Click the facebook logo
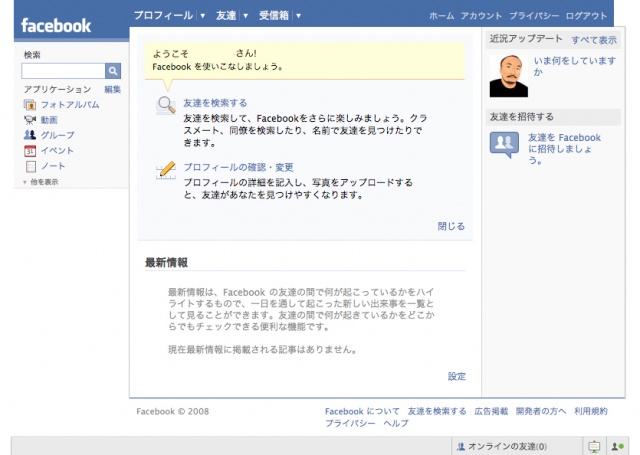The height and width of the screenshot is (455, 640). click(56, 25)
